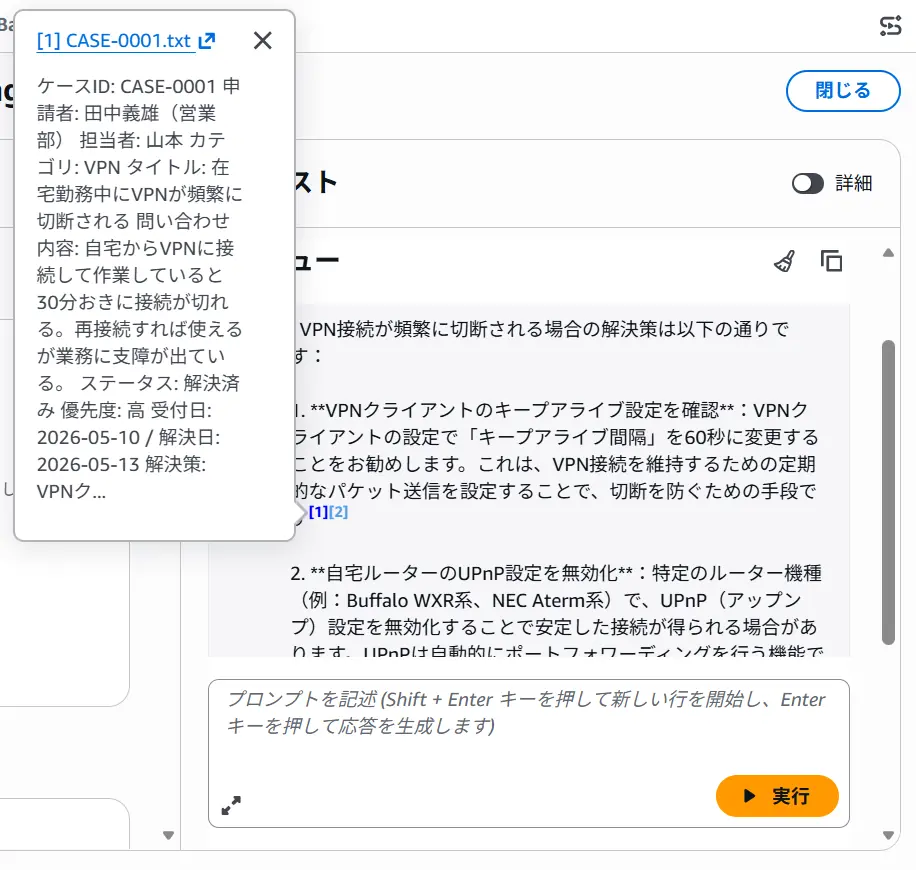Image resolution: width=916 pixels, height=870 pixels.
Task: Clear the response with the broom icon
Action: (785, 261)
